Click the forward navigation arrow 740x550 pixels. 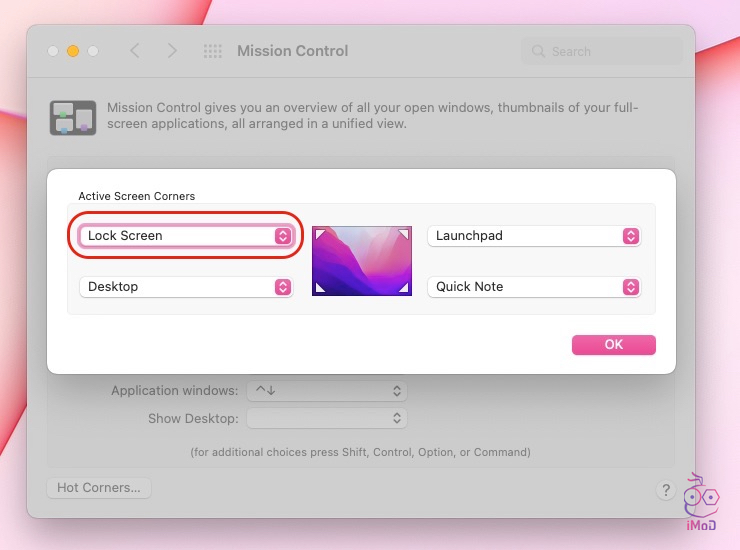click(172, 51)
